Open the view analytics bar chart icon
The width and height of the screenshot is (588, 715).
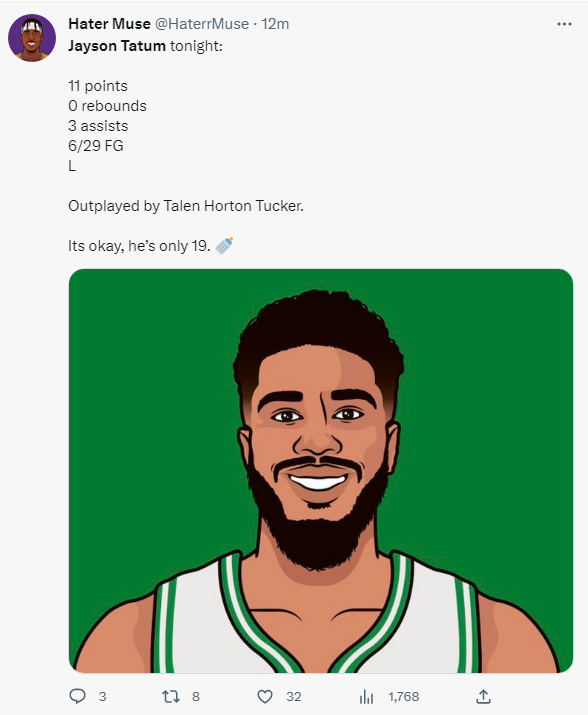tap(366, 696)
